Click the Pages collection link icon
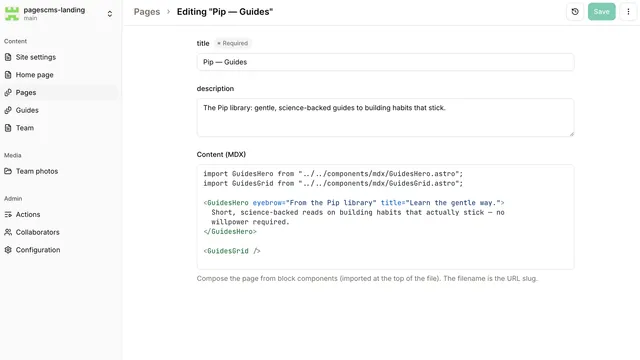Screen dimensions: 640x360 pyautogui.click(x=8, y=93)
